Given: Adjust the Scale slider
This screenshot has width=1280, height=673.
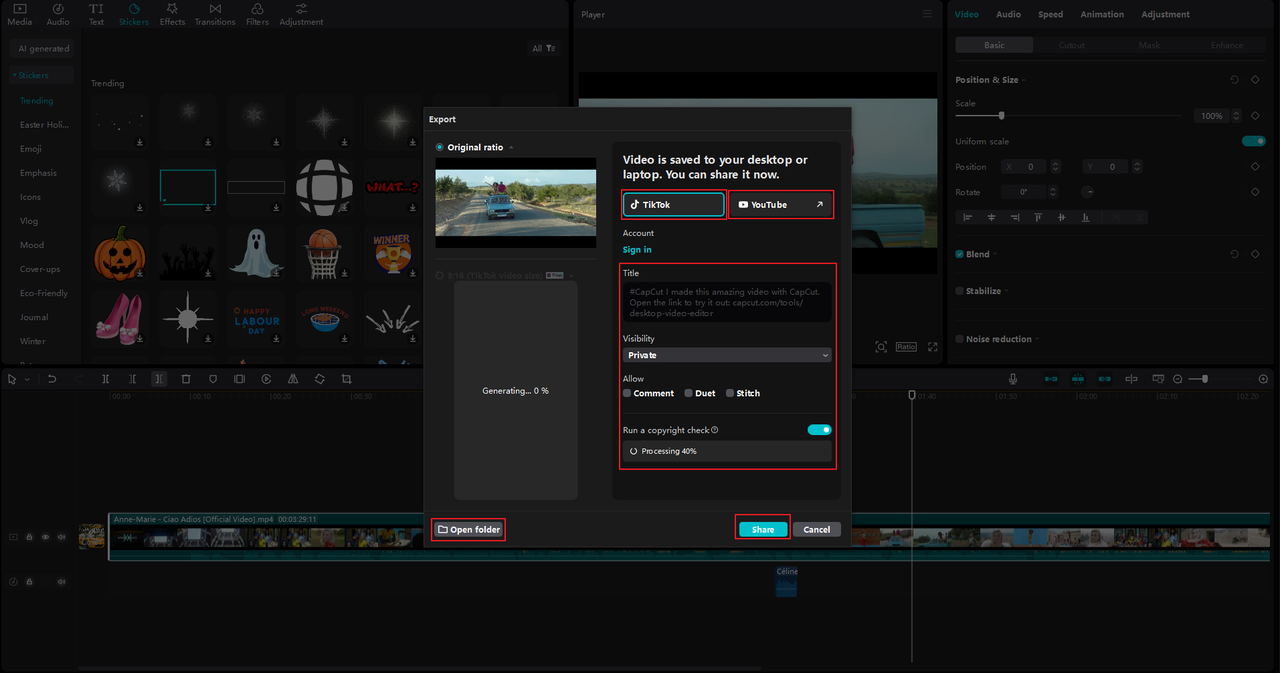Looking at the screenshot, I should click(1002, 116).
